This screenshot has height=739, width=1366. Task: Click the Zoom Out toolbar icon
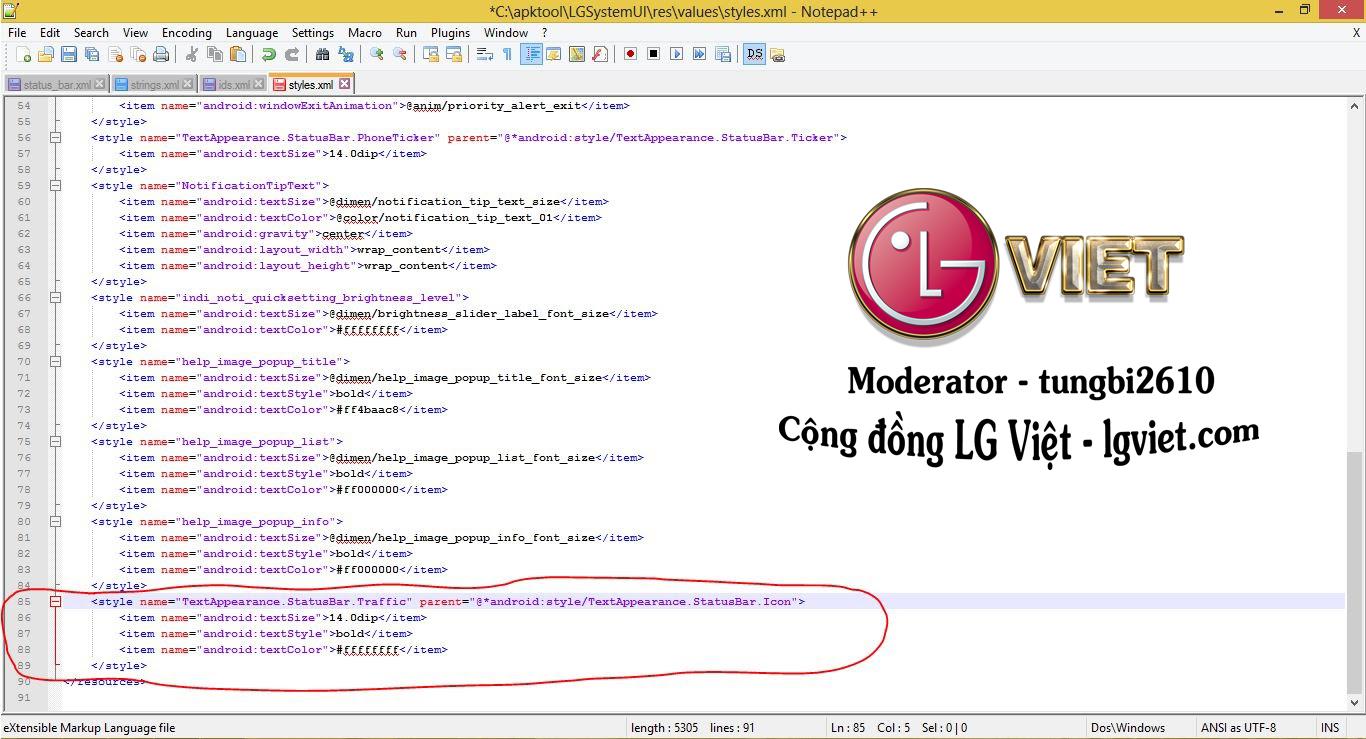point(399,54)
